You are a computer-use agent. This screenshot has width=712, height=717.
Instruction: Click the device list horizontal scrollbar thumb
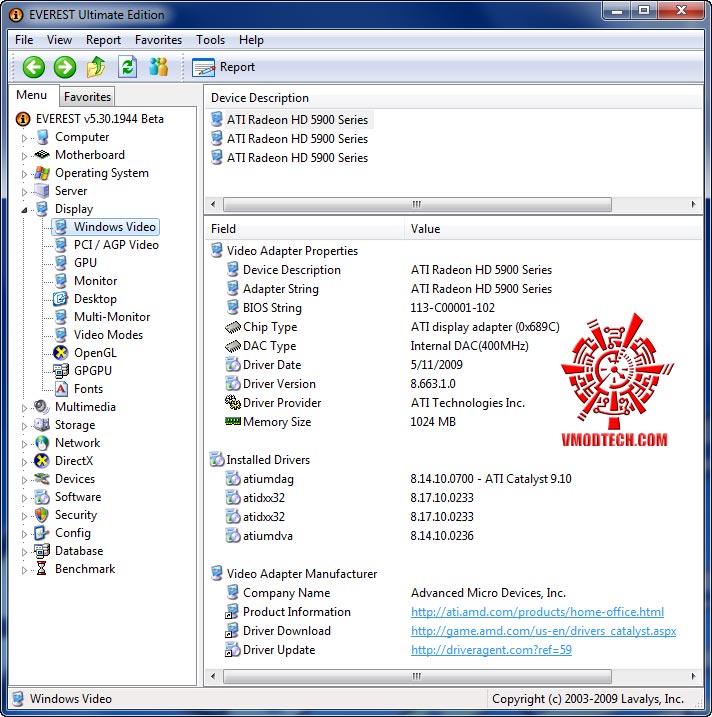click(417, 204)
